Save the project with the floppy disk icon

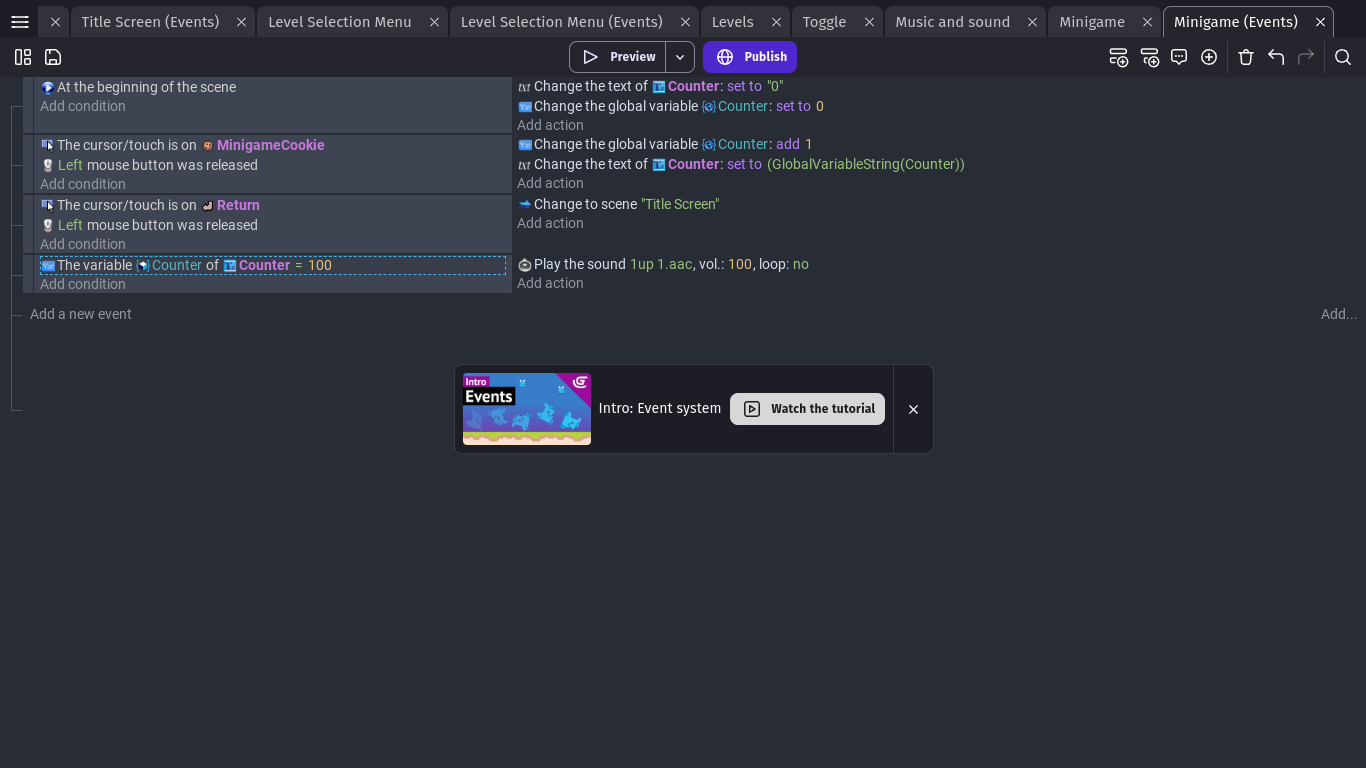[52, 57]
